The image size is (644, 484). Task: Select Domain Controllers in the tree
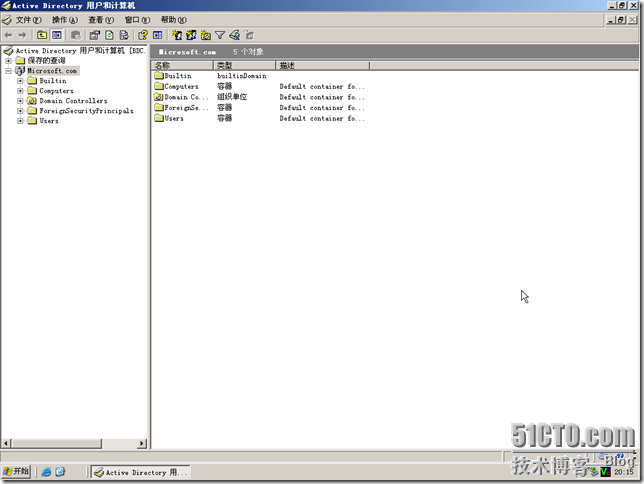73,101
